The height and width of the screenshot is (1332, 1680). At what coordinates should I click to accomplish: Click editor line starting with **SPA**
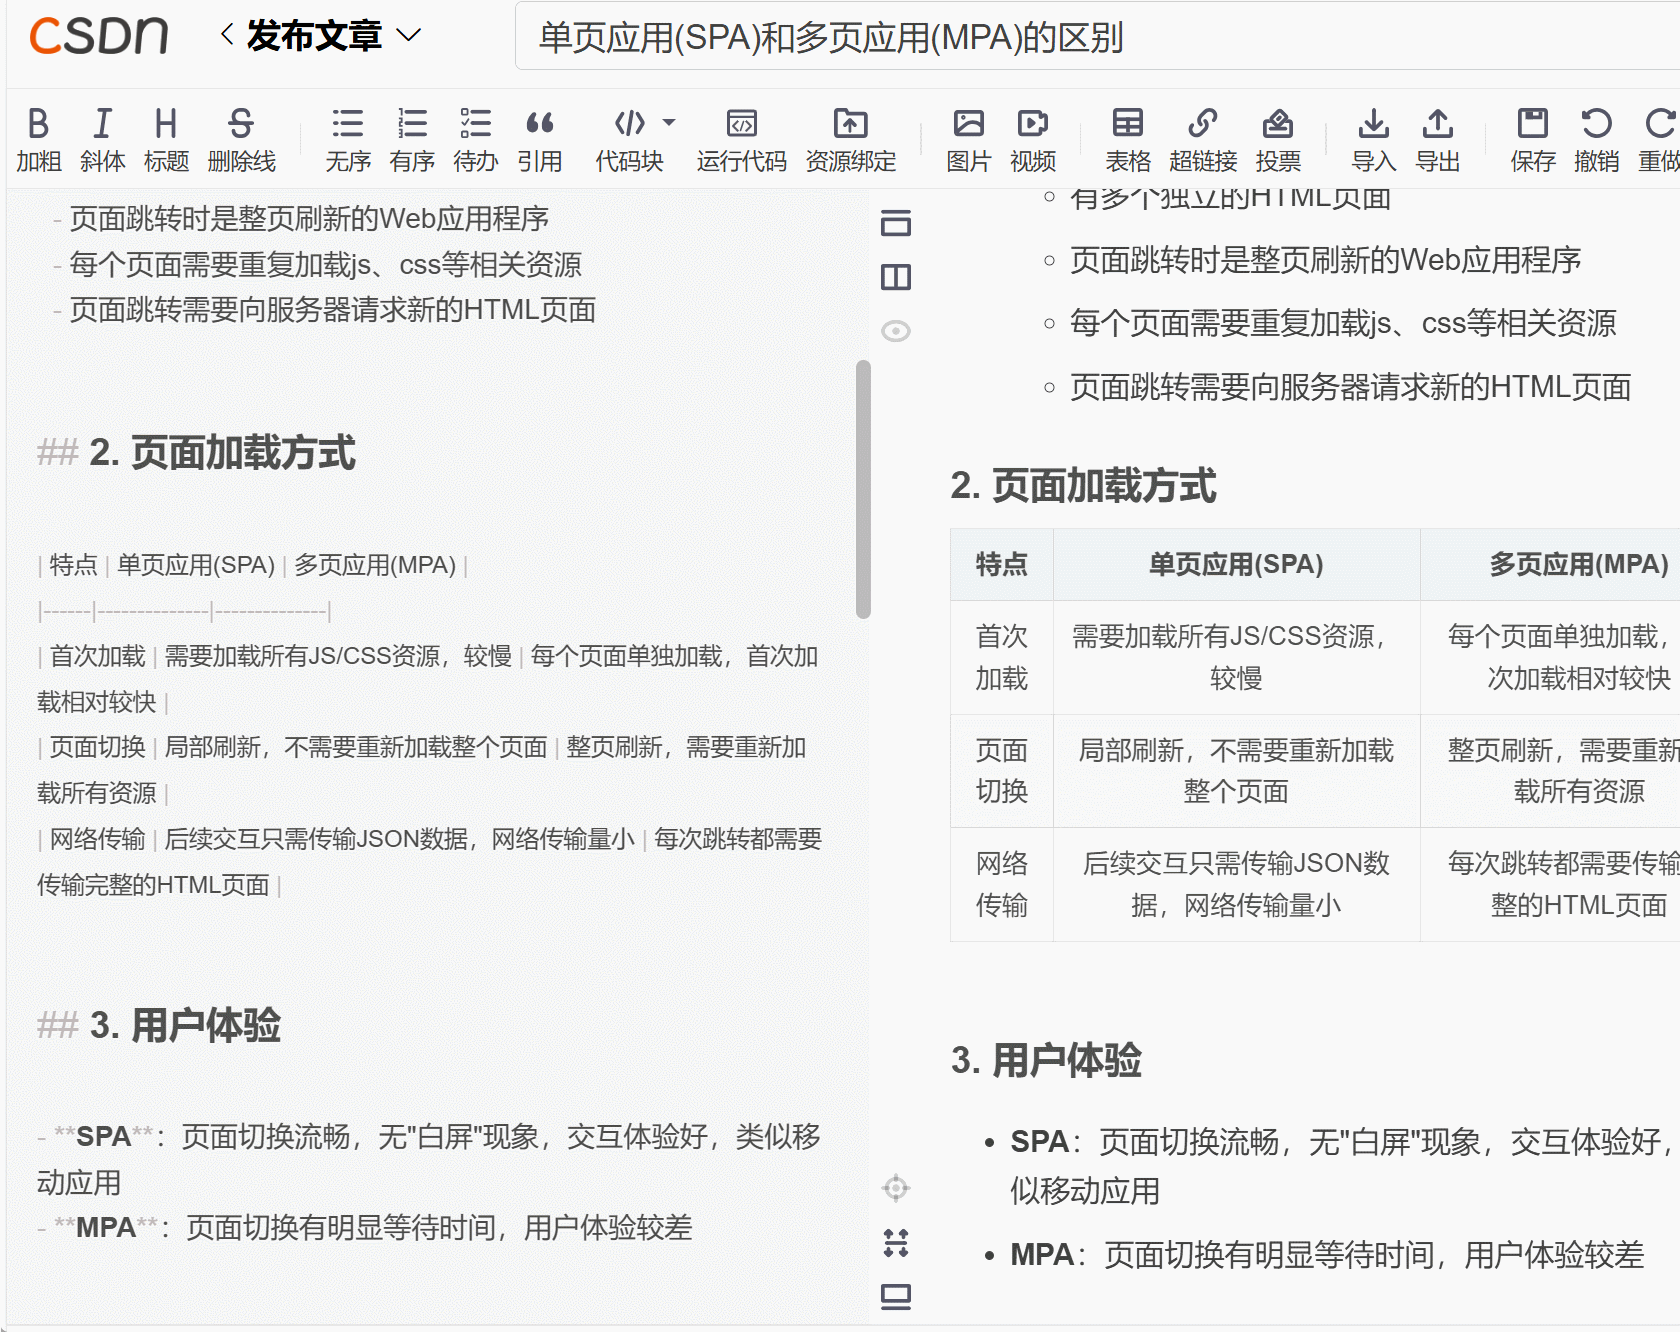(429, 1159)
